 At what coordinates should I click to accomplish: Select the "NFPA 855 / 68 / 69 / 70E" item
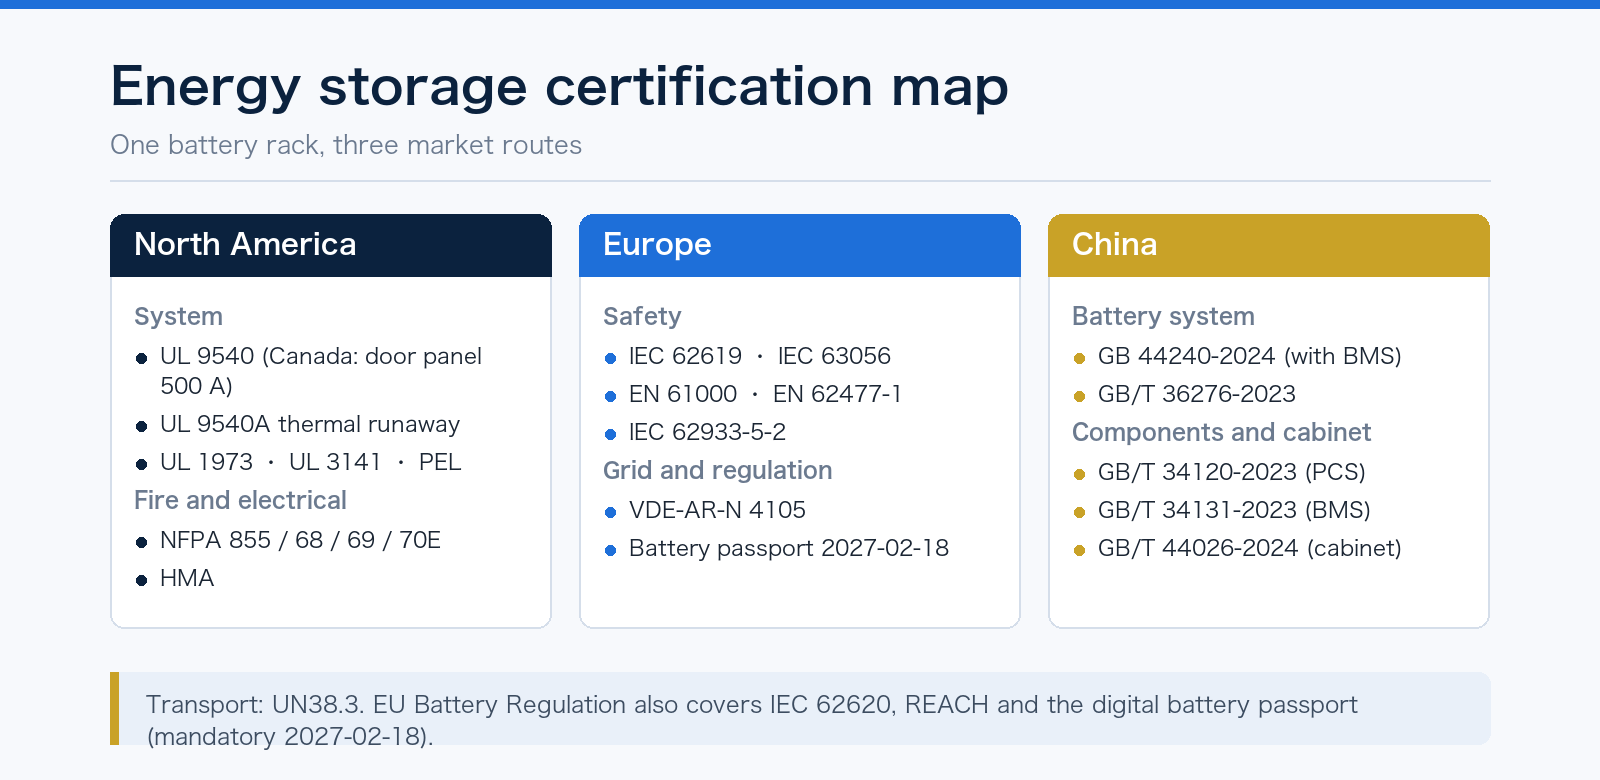(x=300, y=540)
